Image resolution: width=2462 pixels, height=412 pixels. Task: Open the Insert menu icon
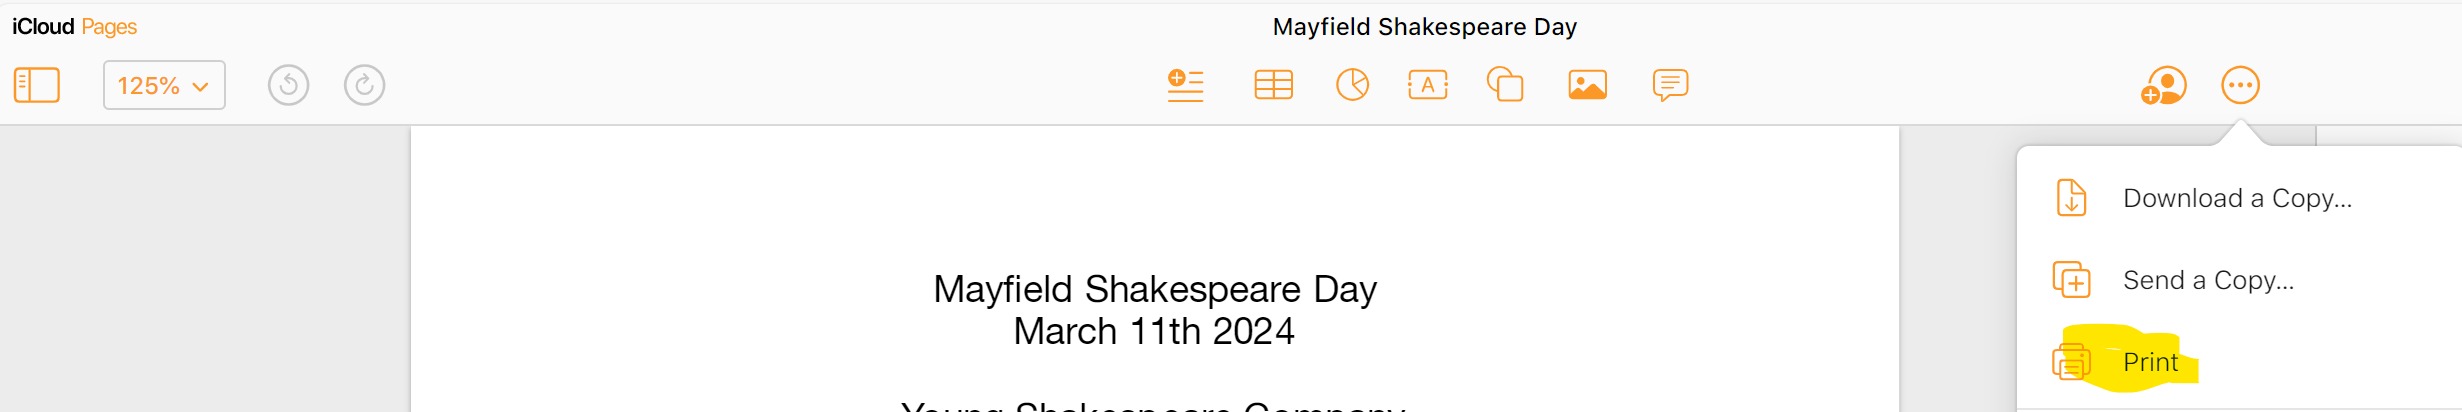(1185, 85)
